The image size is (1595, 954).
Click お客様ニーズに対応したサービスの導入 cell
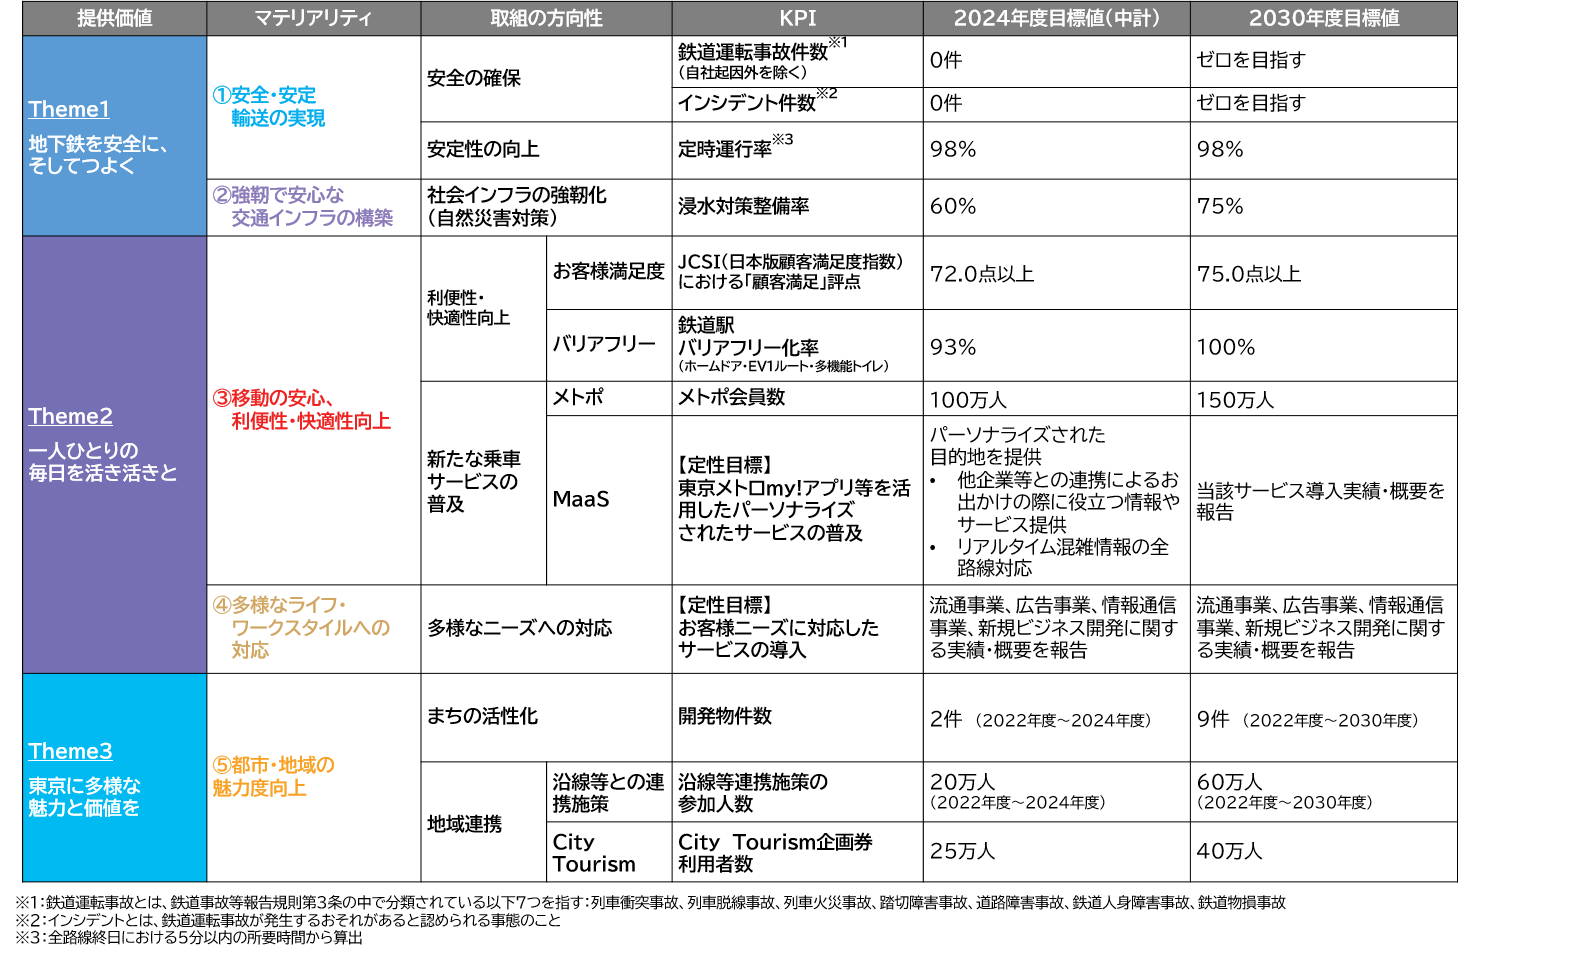(797, 628)
